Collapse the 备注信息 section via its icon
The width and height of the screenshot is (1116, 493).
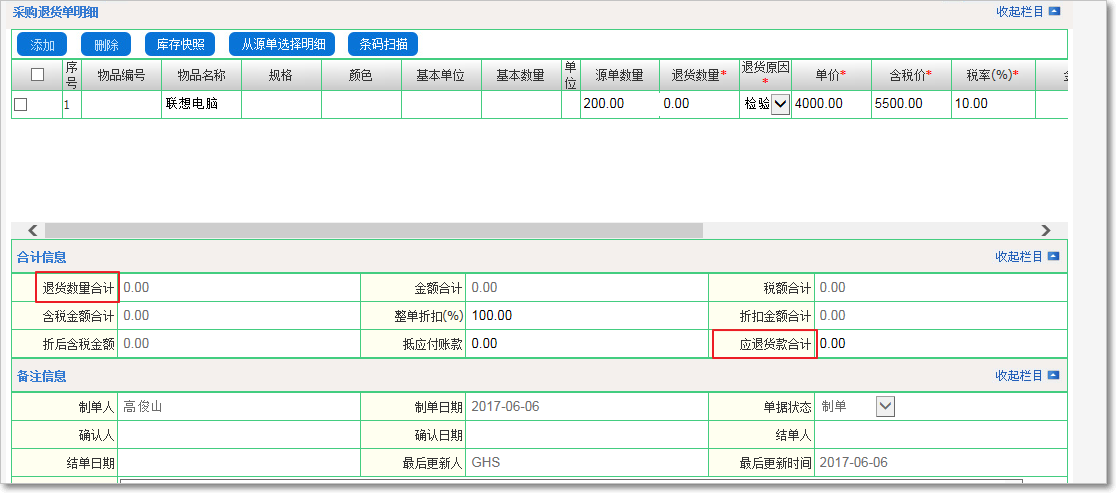pos(1053,376)
